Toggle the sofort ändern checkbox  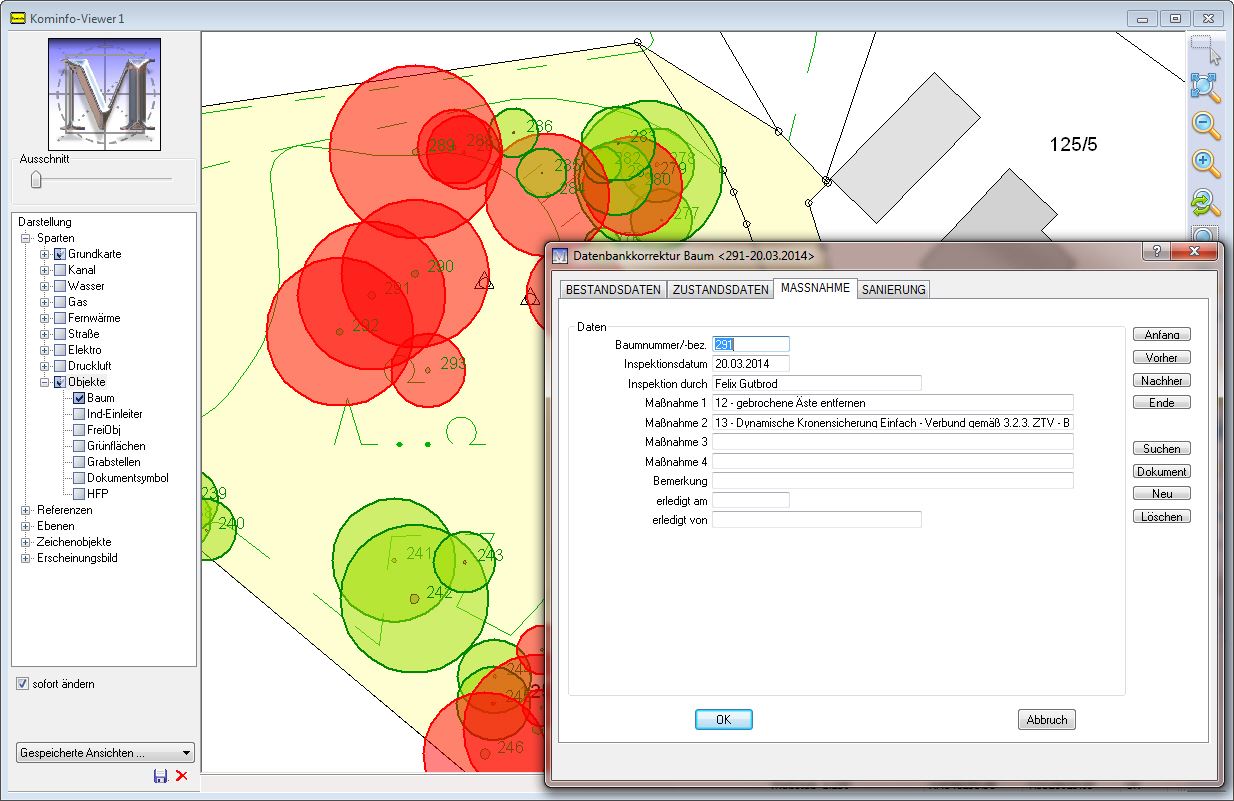pos(23,684)
